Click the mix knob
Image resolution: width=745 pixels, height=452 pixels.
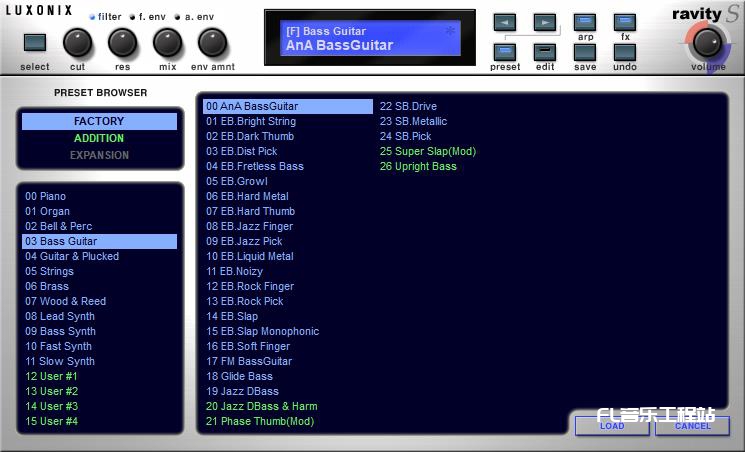(167, 43)
